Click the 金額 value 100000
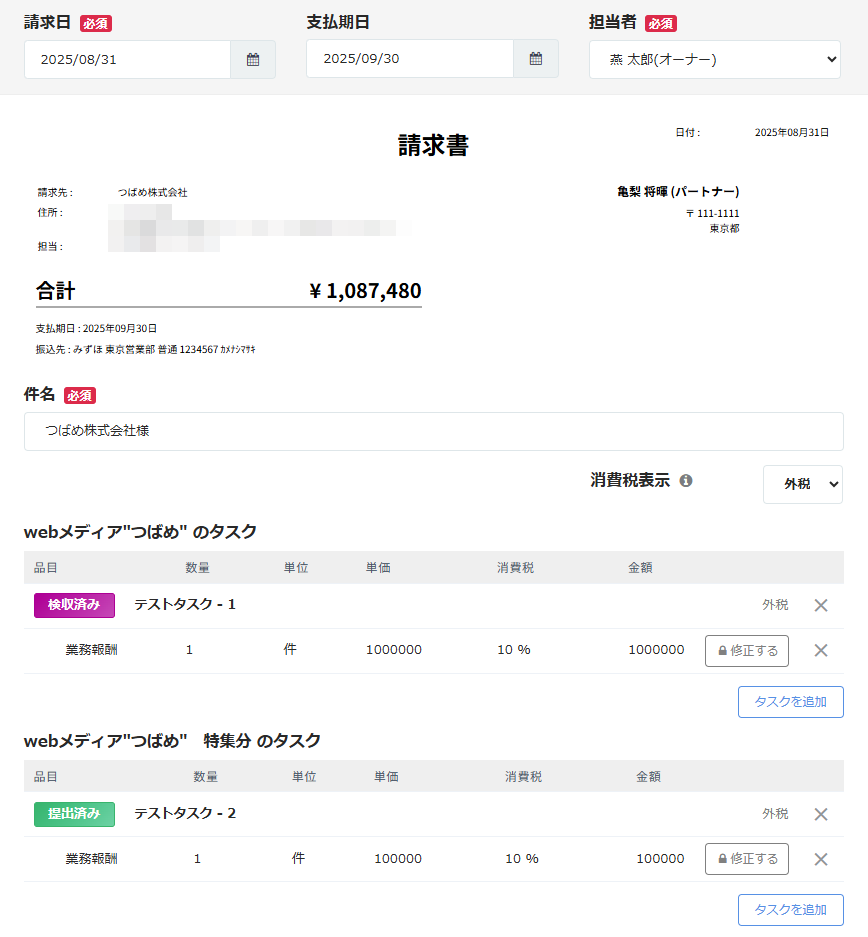 660,859
